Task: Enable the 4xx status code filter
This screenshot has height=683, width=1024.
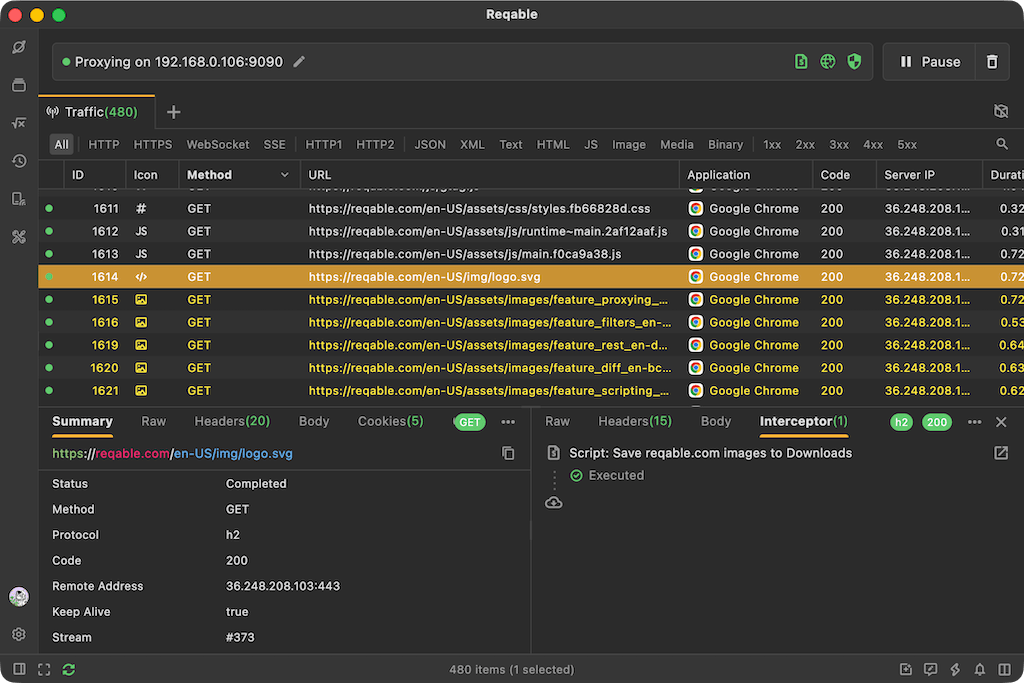Action: click(872, 145)
